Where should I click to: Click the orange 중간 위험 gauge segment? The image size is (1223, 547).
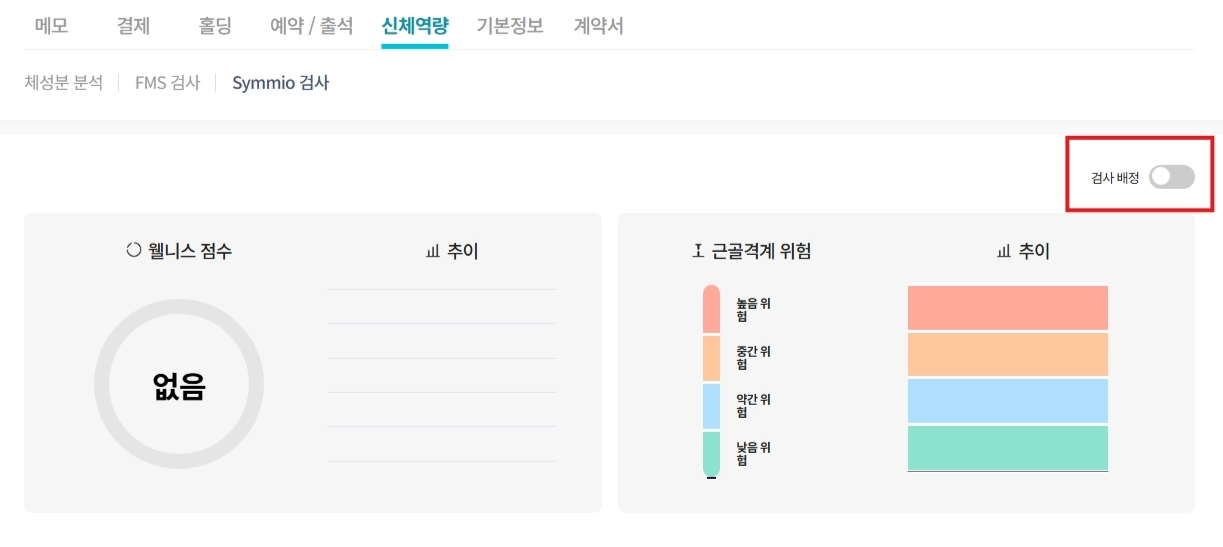click(x=711, y=358)
